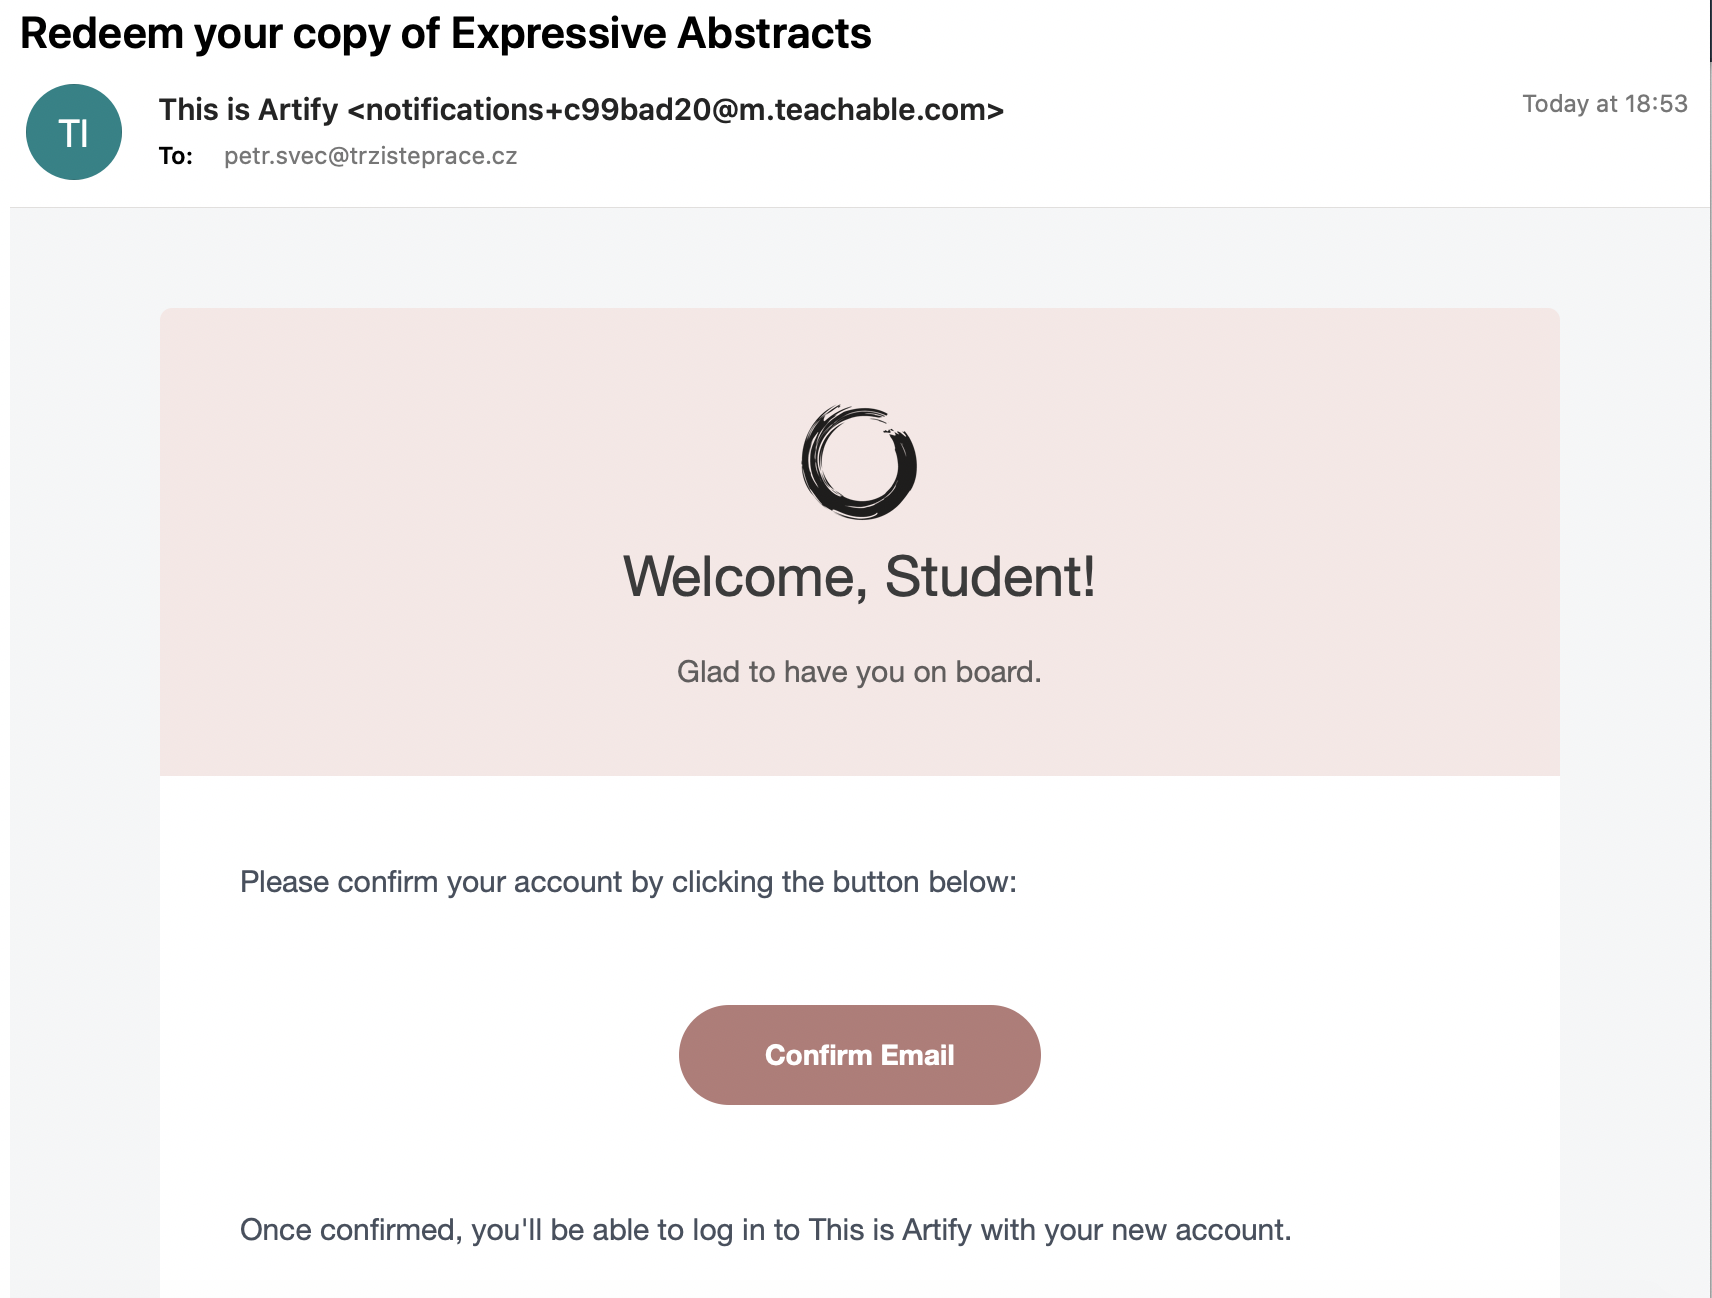The image size is (1712, 1298).
Task: Click the 'Glad to have you on board.' text
Action: tap(859, 672)
